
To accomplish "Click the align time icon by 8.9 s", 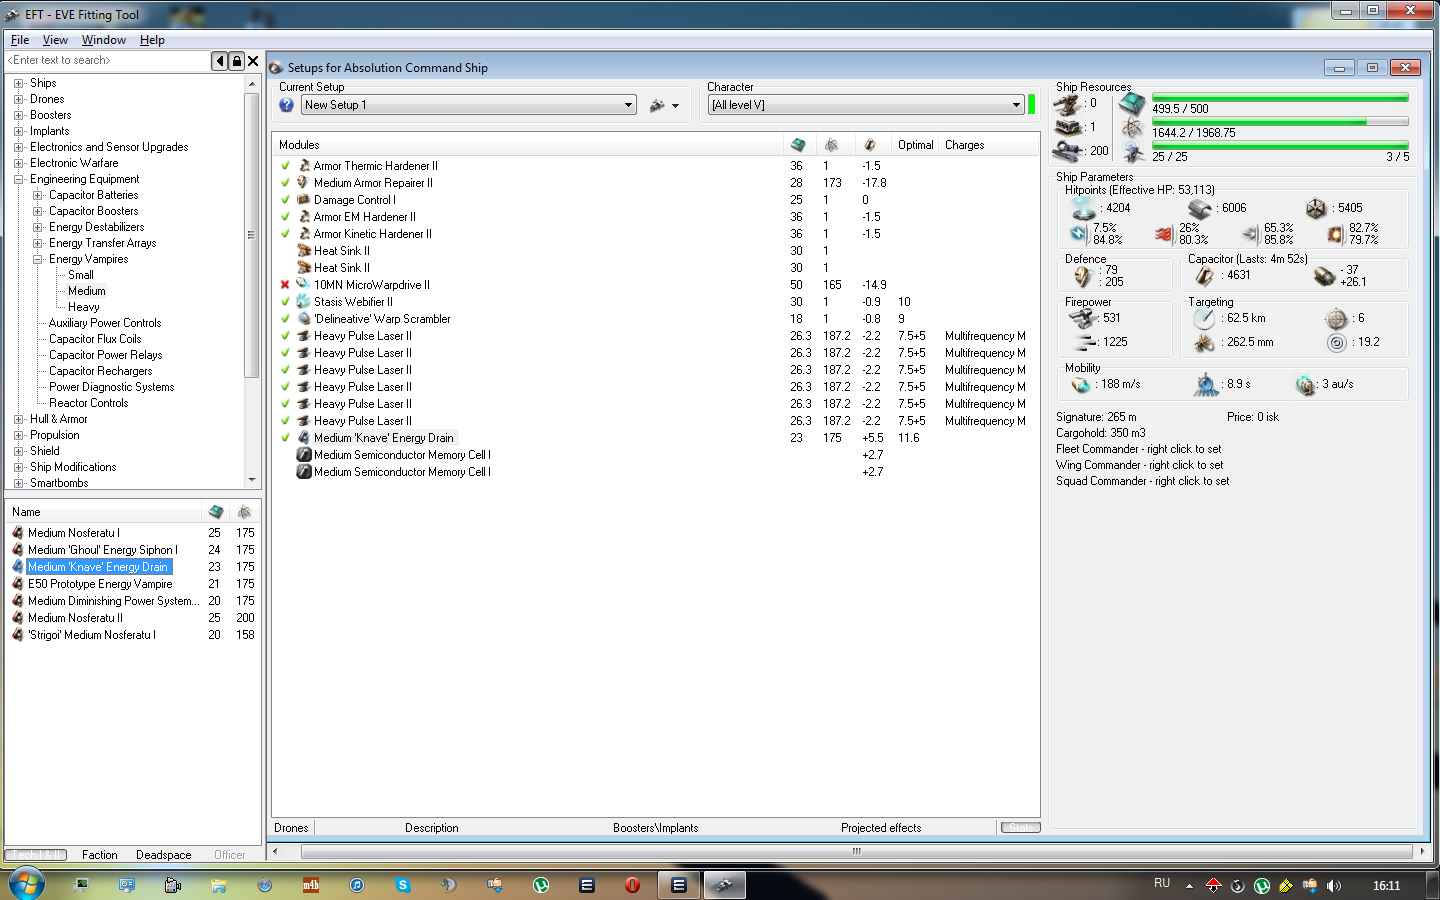I will [x=1207, y=384].
